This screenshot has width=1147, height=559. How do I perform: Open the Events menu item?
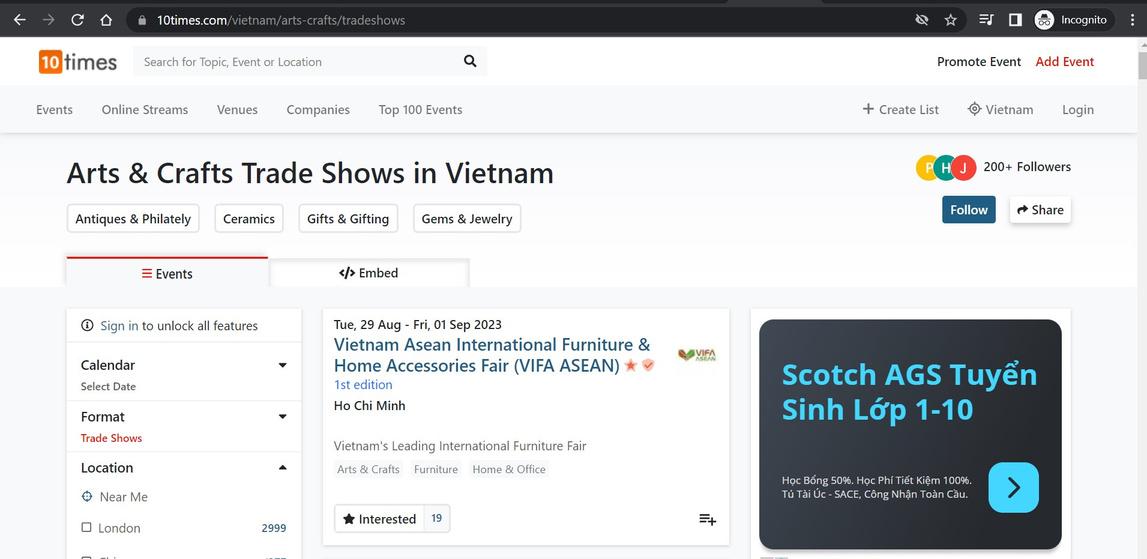[54, 110]
